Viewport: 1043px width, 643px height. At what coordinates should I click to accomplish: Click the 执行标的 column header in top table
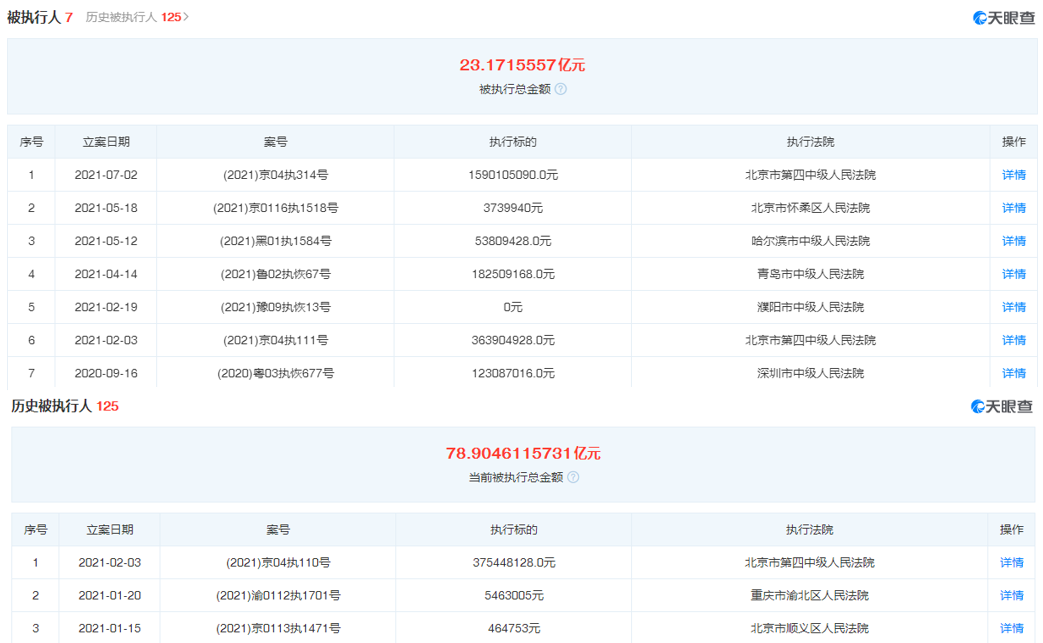click(513, 142)
